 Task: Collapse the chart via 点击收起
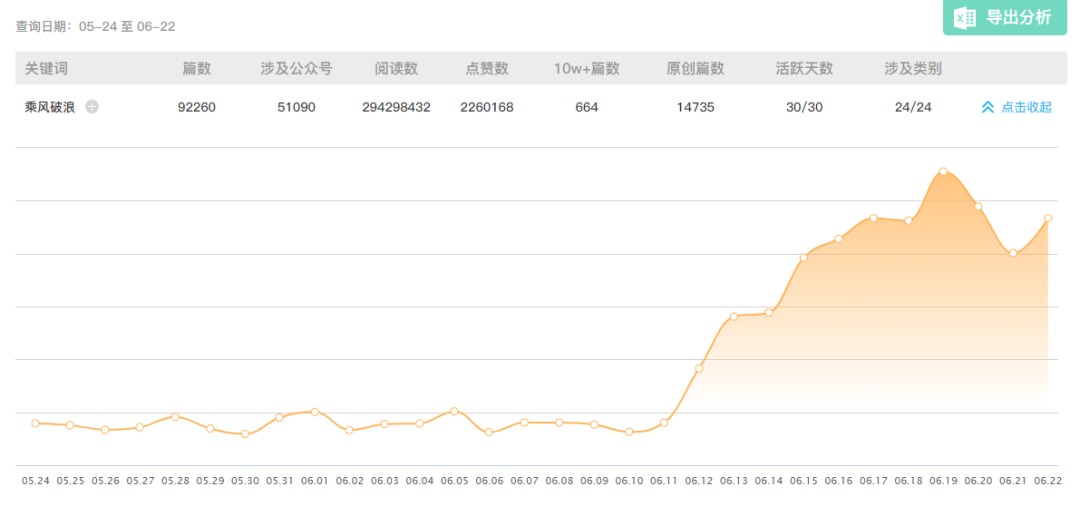(x=1026, y=107)
